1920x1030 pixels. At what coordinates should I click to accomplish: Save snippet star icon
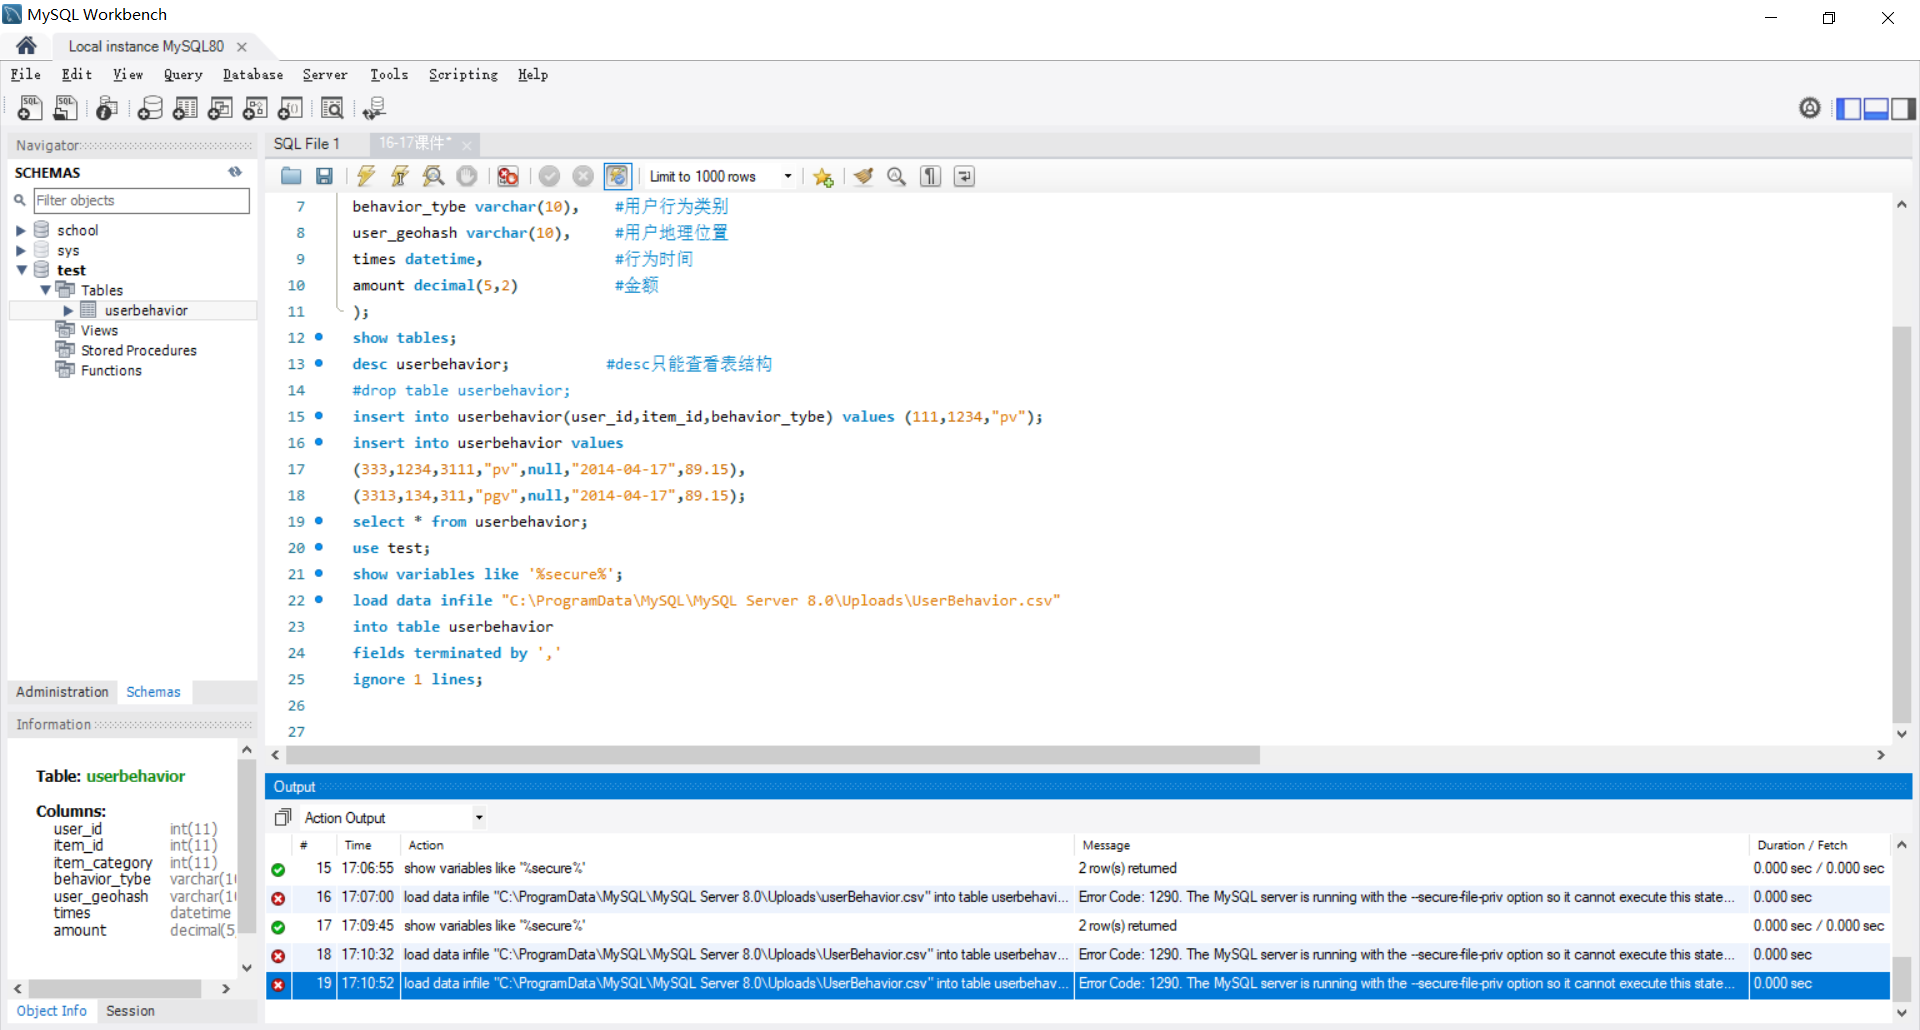(823, 176)
